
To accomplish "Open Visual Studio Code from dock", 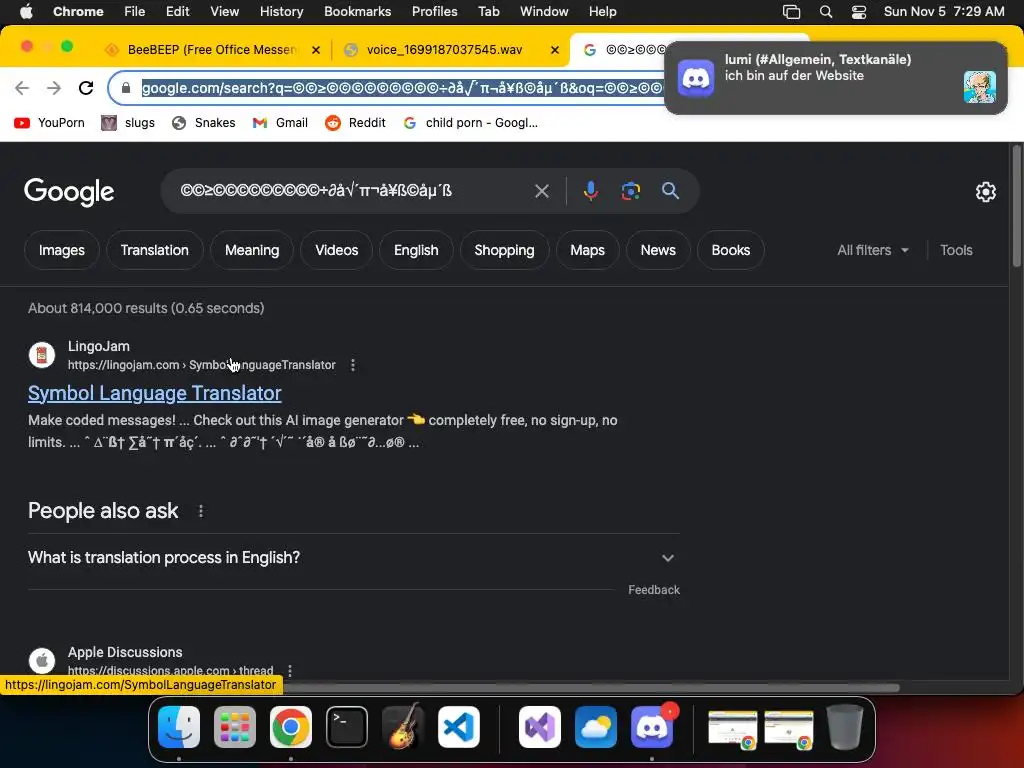I will 459,727.
